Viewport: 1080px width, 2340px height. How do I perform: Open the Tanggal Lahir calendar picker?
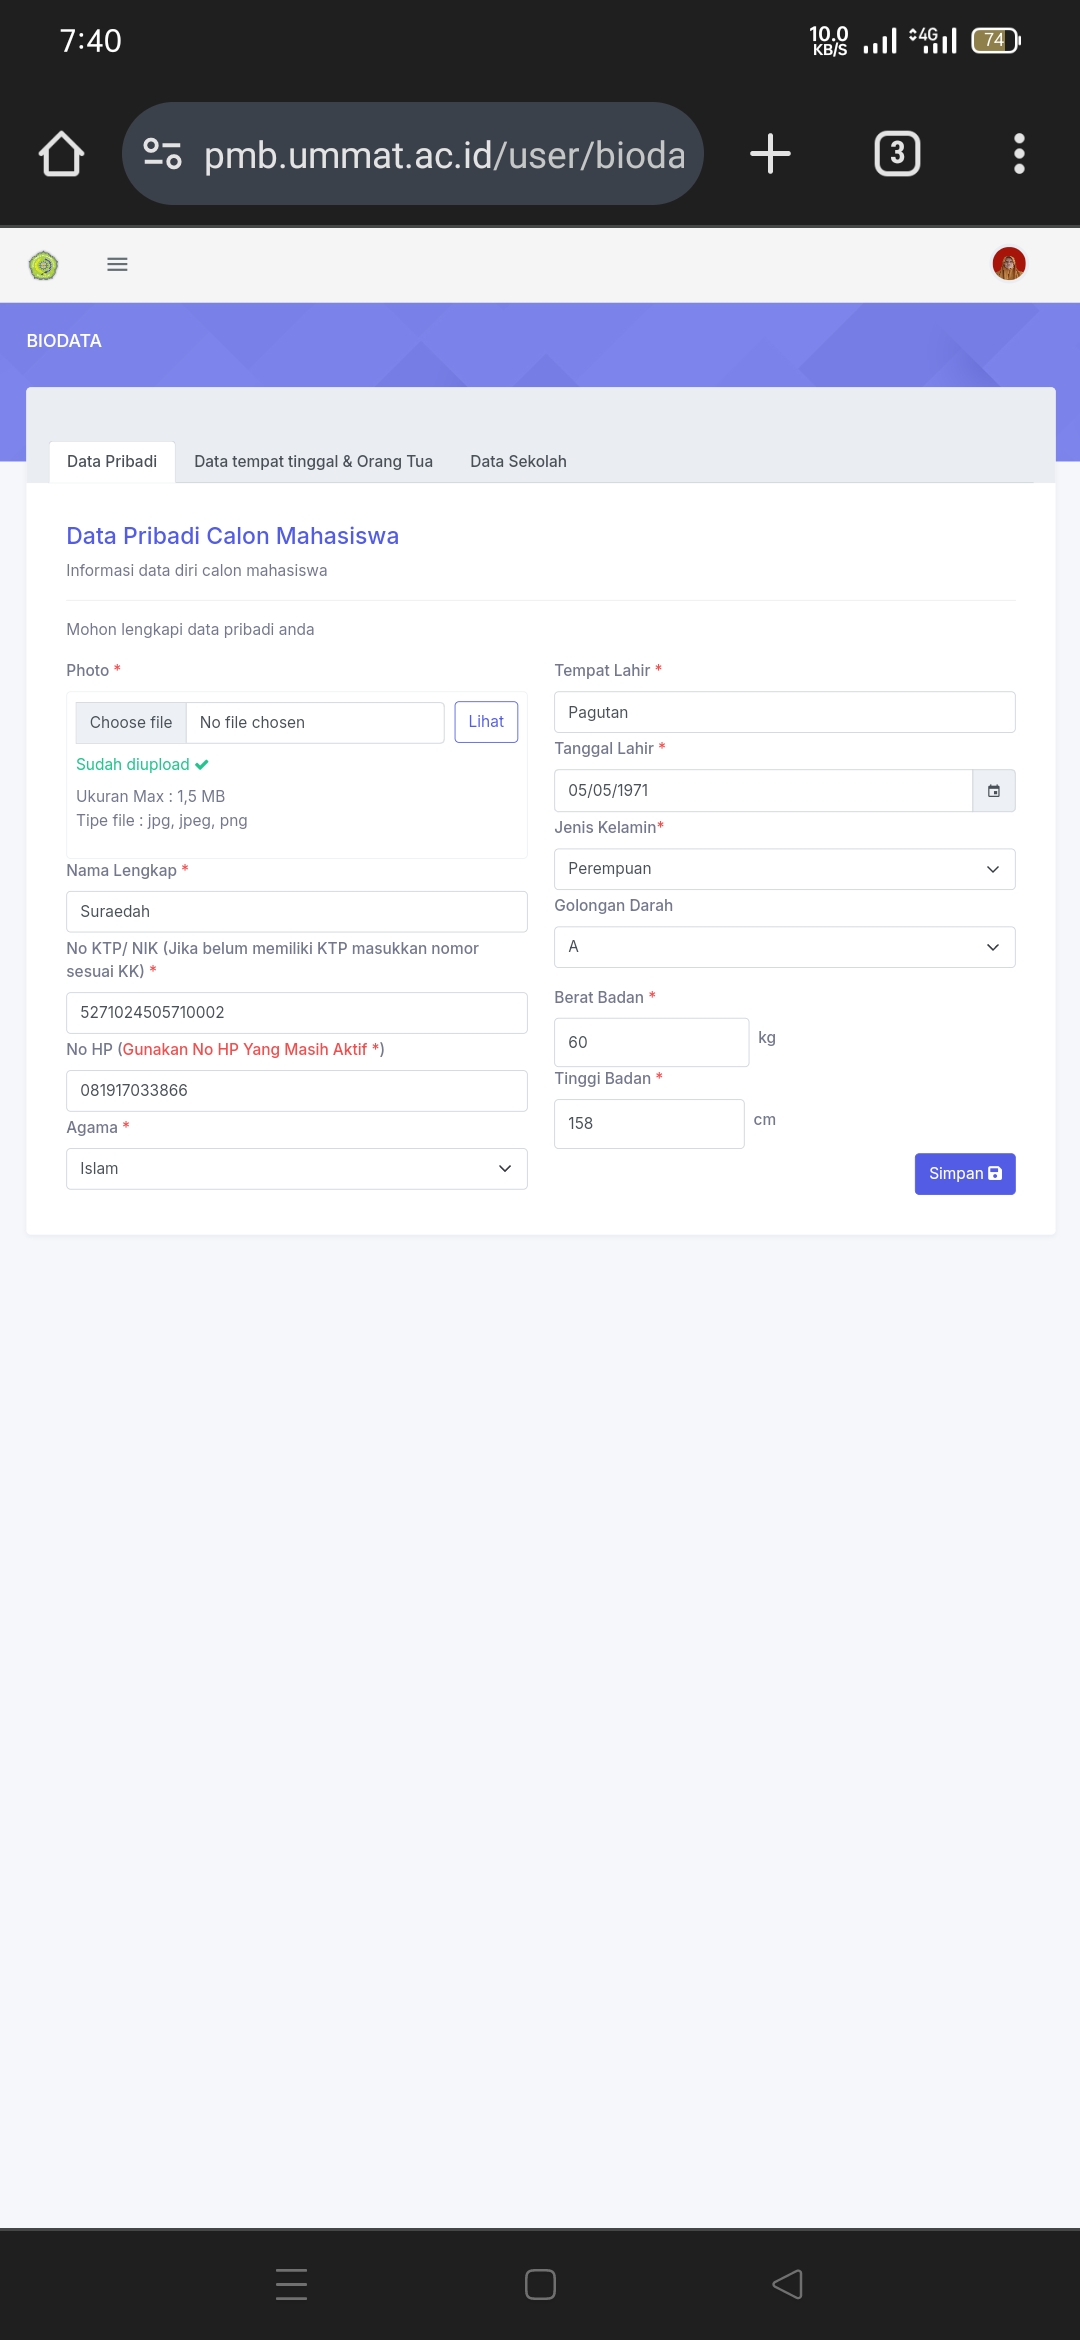(994, 791)
